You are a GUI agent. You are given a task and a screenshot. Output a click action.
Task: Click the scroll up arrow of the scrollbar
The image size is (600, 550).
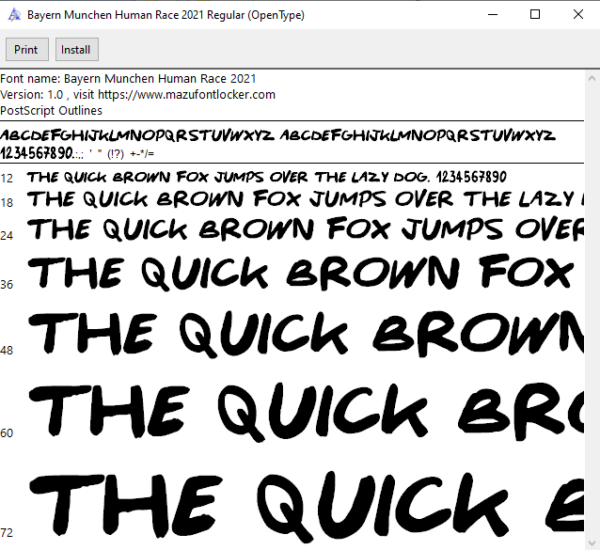(592, 78)
